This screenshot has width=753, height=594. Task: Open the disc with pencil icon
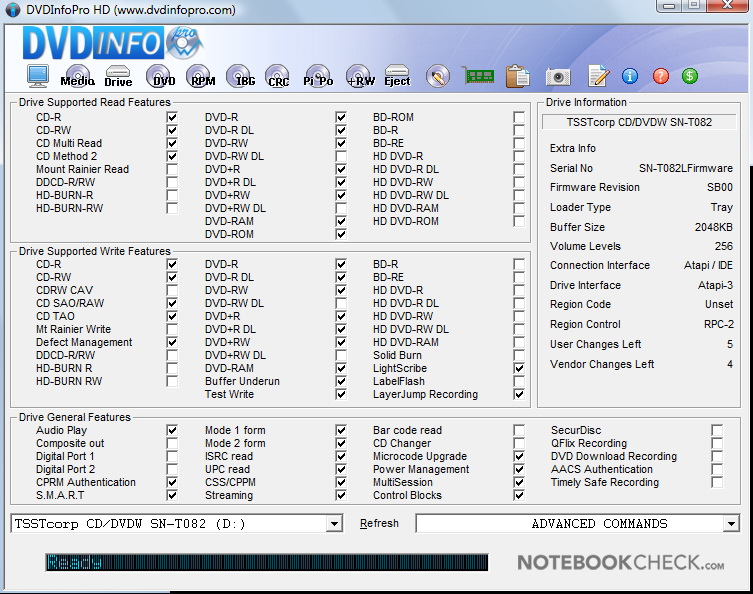(x=438, y=76)
